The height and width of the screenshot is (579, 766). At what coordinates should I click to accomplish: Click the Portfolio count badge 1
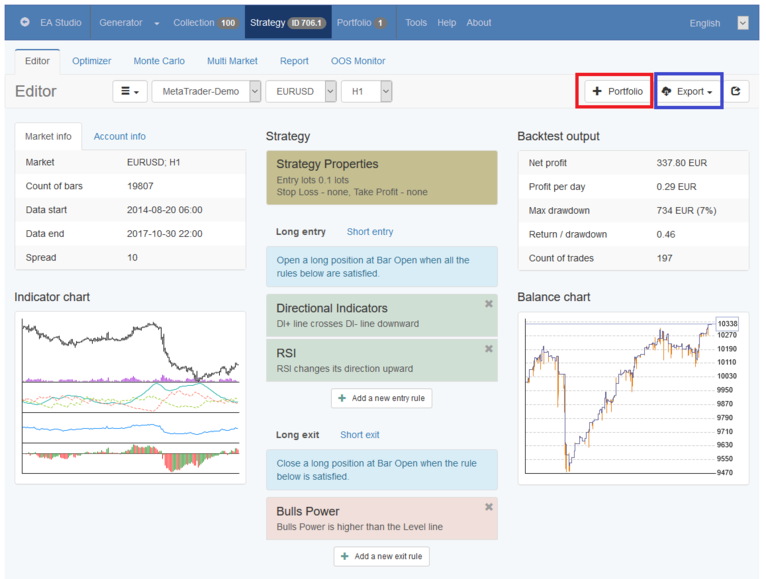[380, 23]
